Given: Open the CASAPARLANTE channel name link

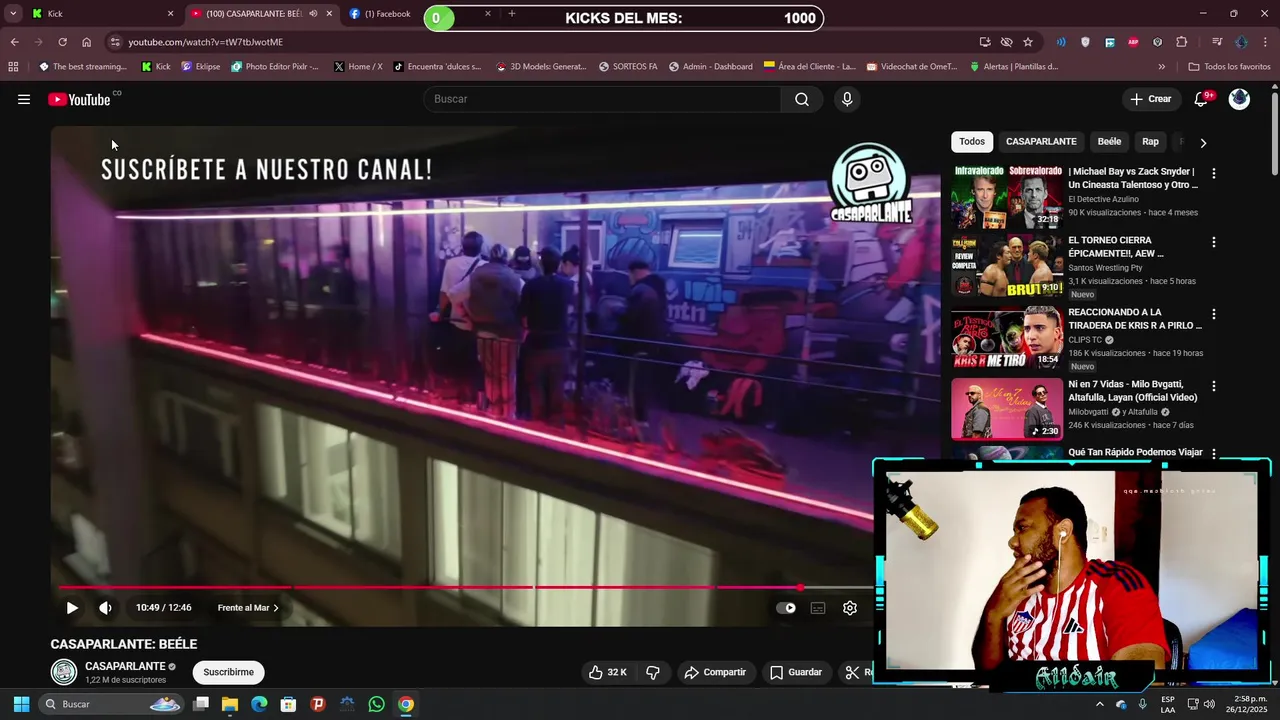Looking at the screenshot, I should [125, 666].
